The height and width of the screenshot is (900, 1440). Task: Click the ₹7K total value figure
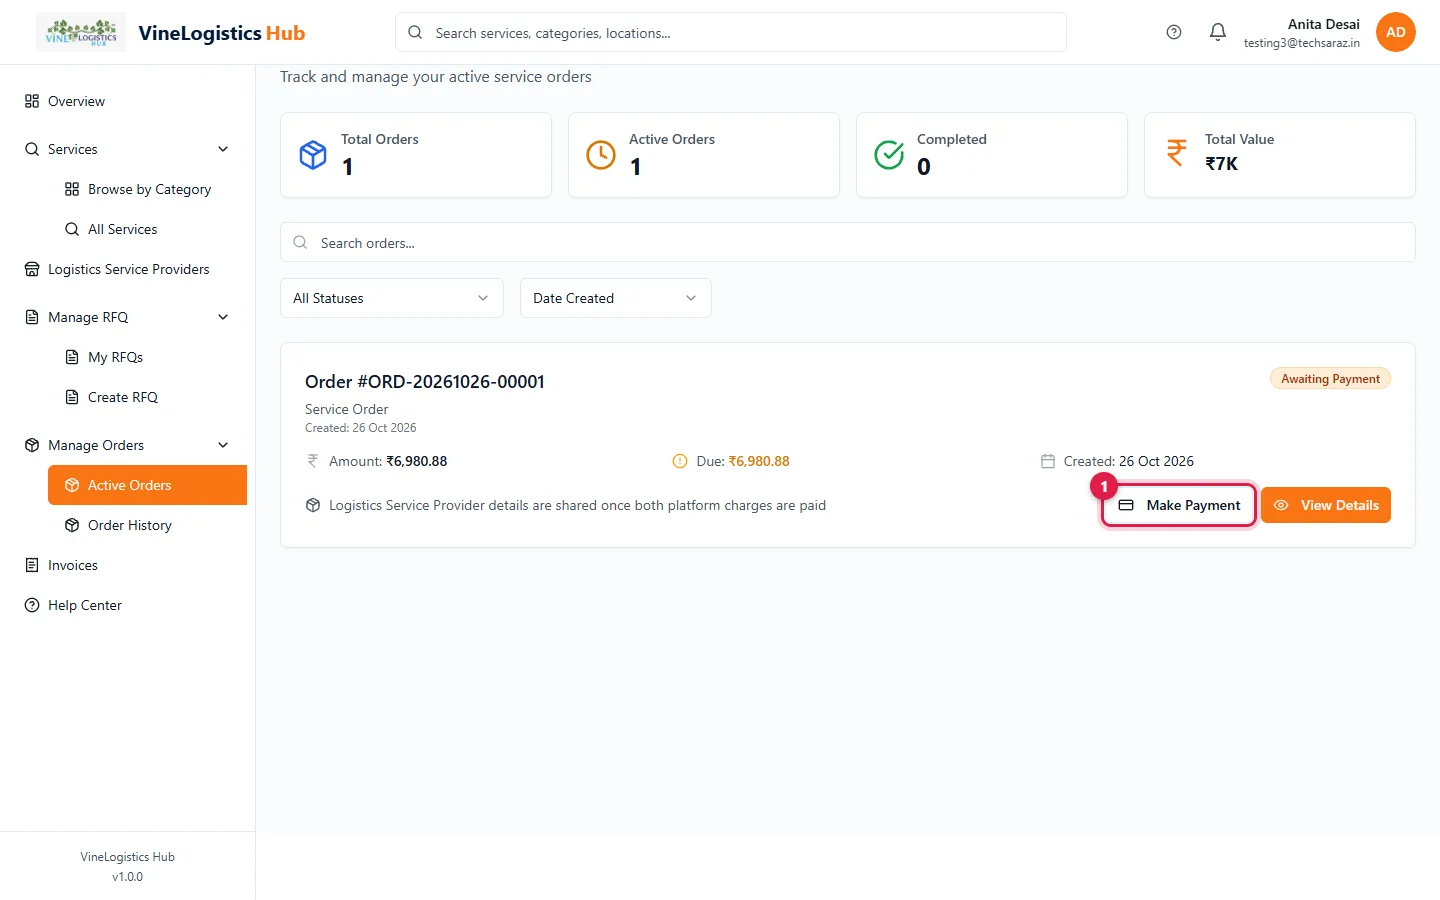point(1221,164)
